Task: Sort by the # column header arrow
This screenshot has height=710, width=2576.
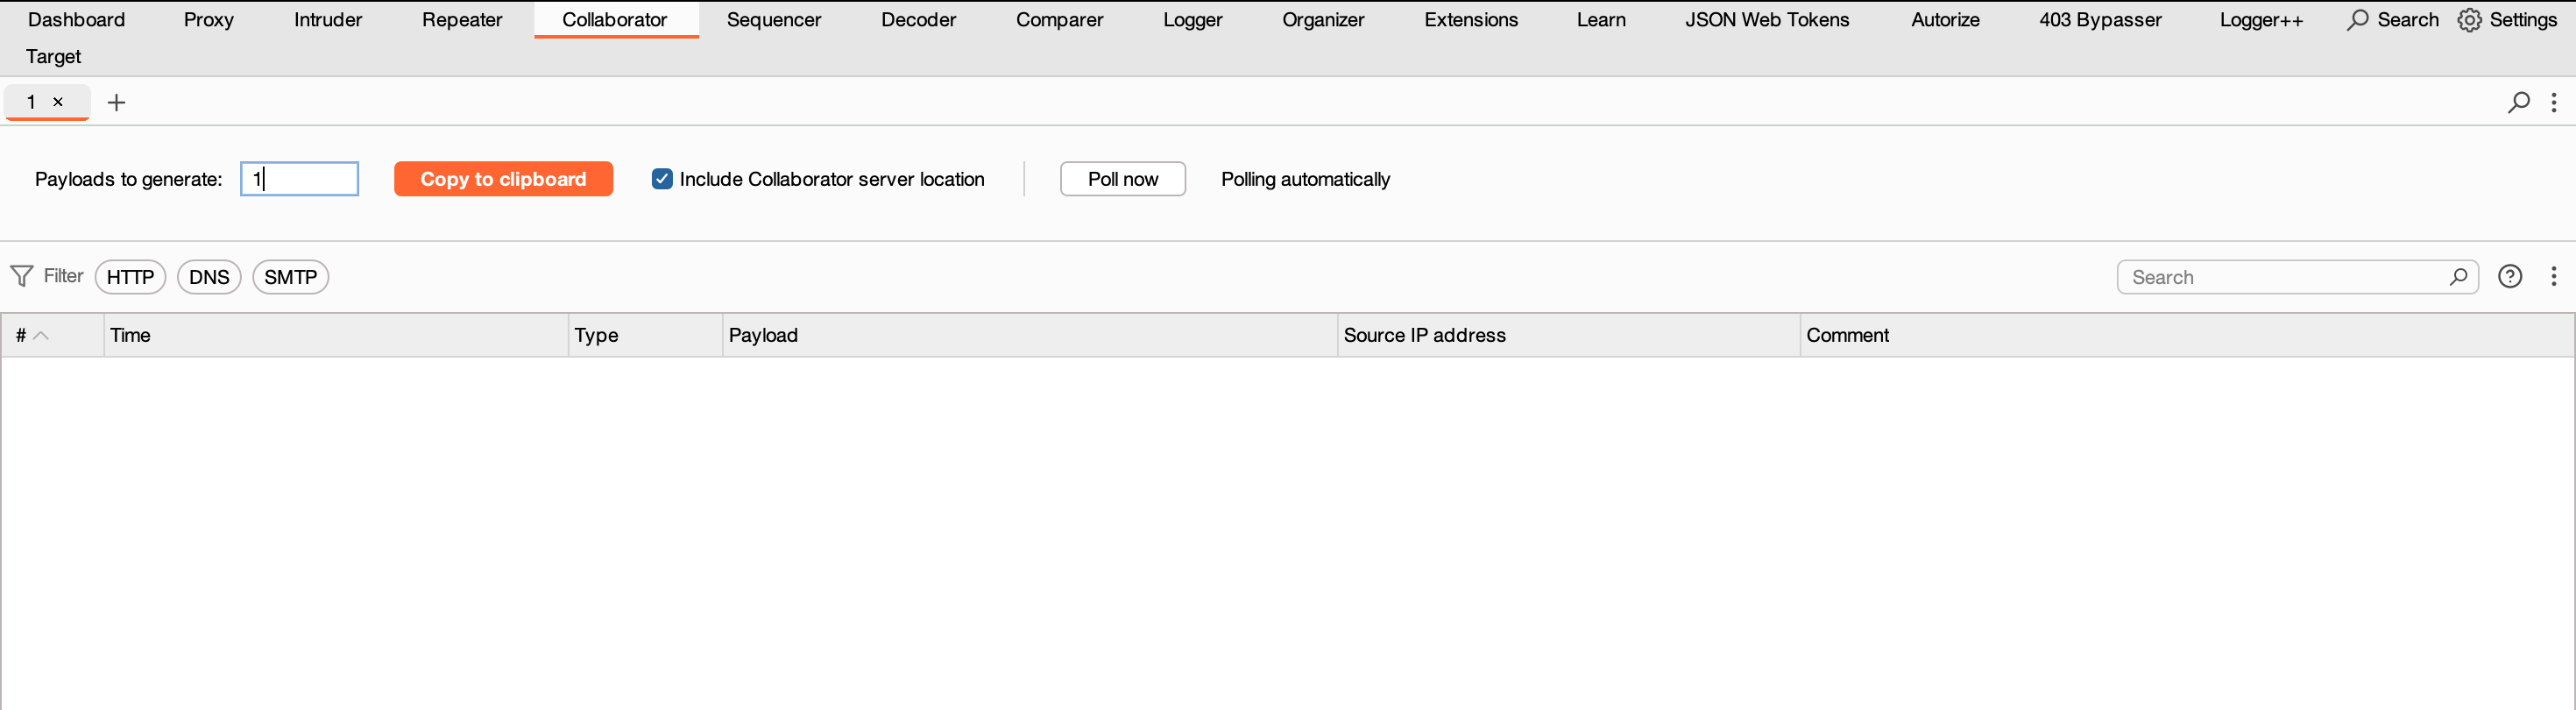Action: click(x=41, y=335)
